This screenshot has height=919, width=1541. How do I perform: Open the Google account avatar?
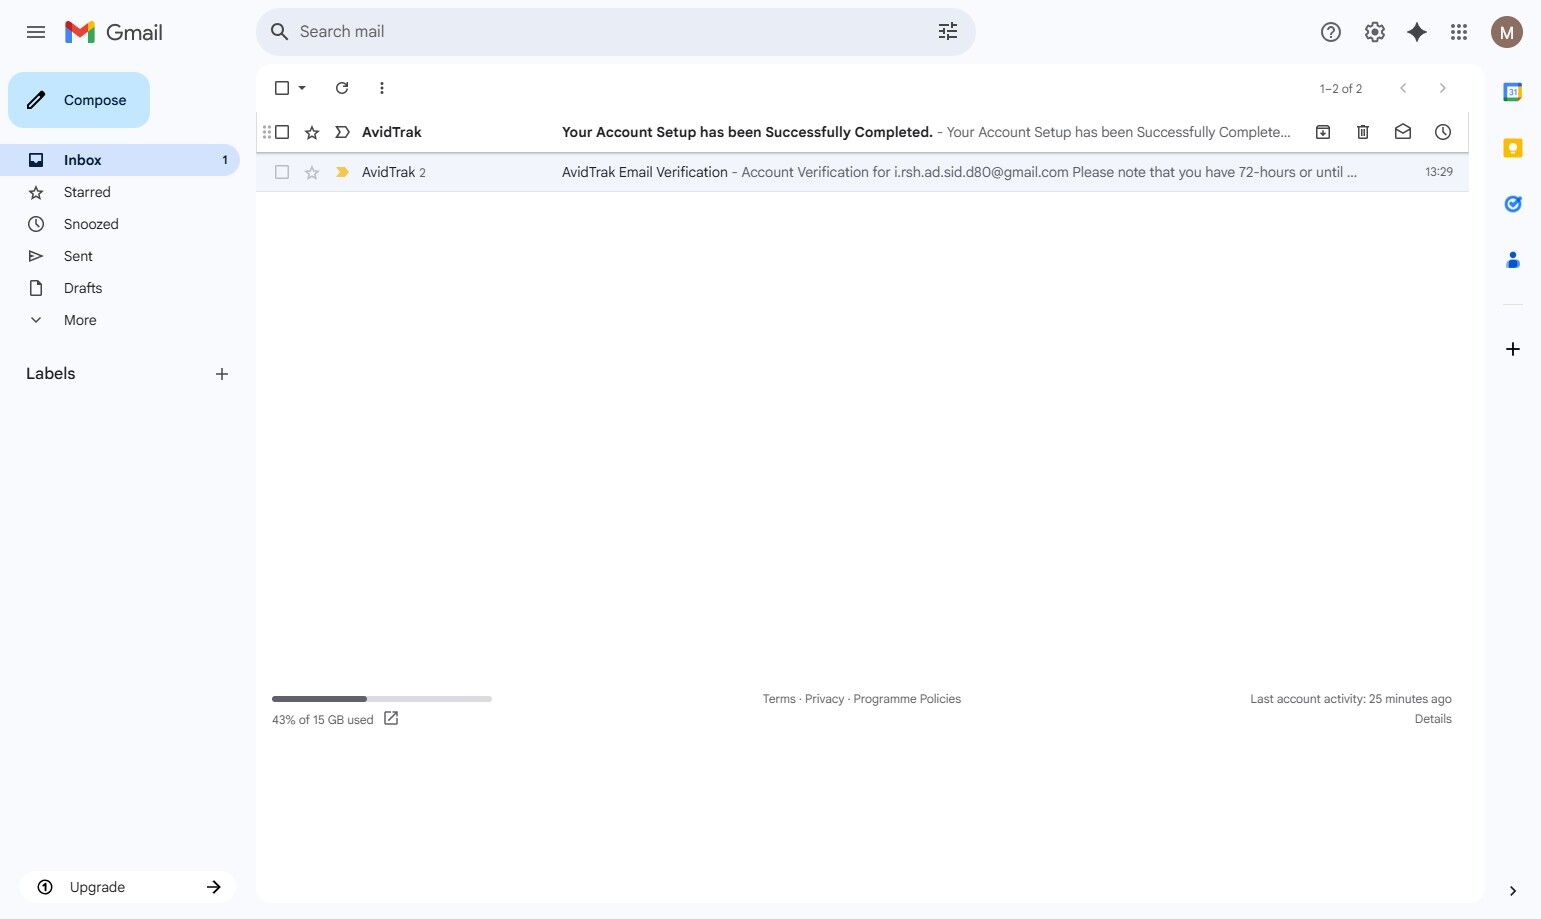[1507, 32]
